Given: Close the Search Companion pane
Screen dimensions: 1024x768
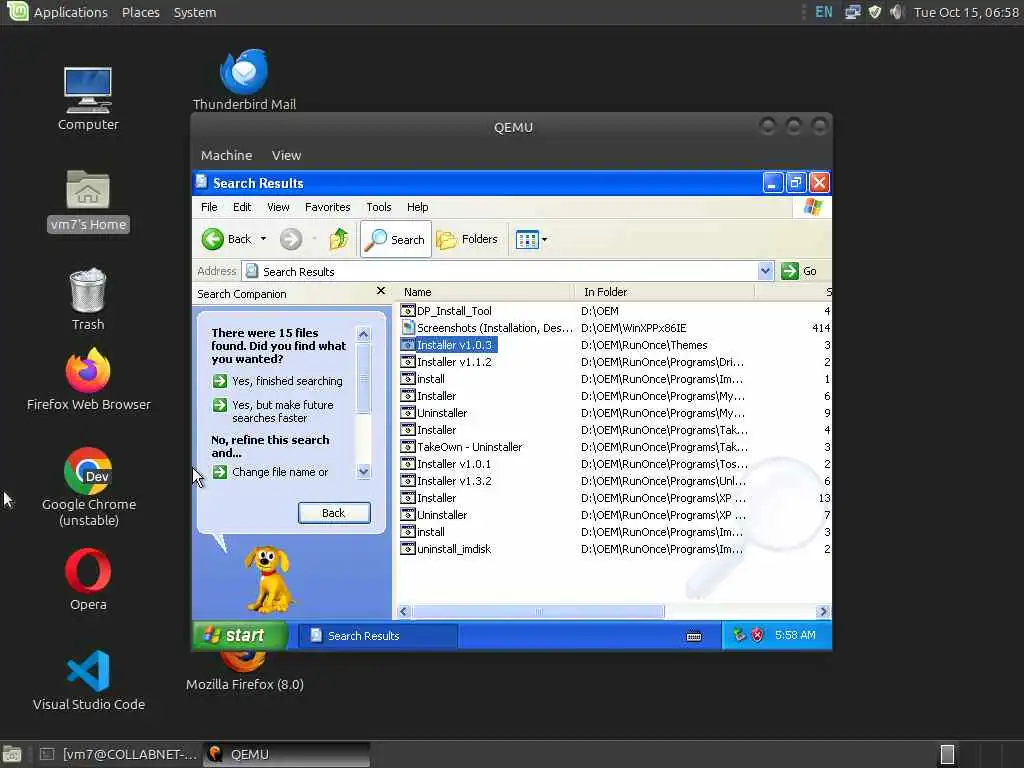Looking at the screenshot, I should pyautogui.click(x=381, y=291).
